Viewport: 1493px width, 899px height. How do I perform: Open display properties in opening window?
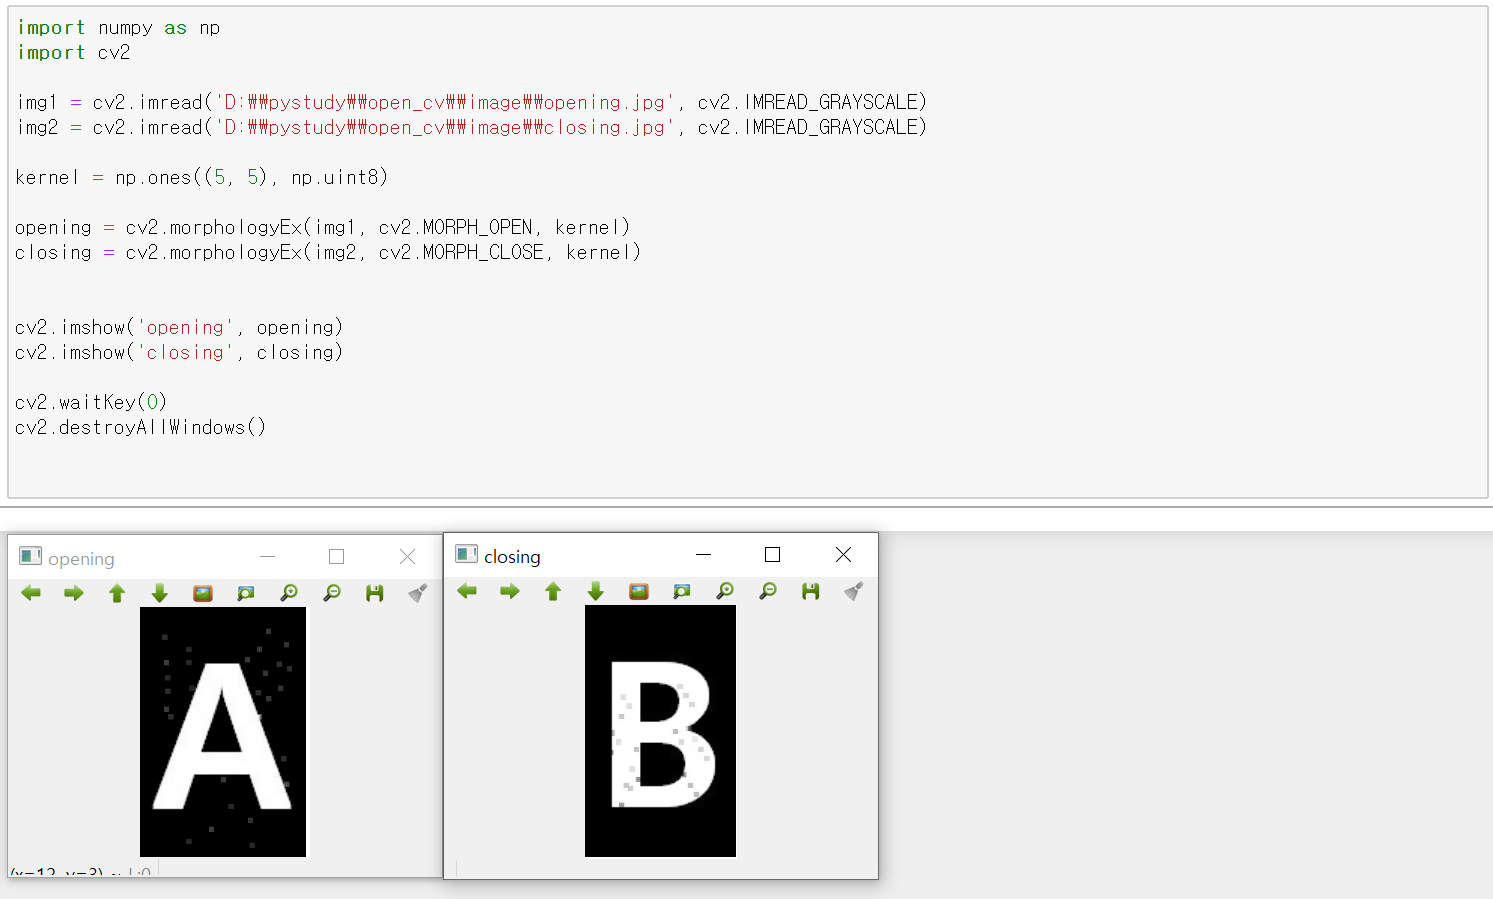(418, 593)
